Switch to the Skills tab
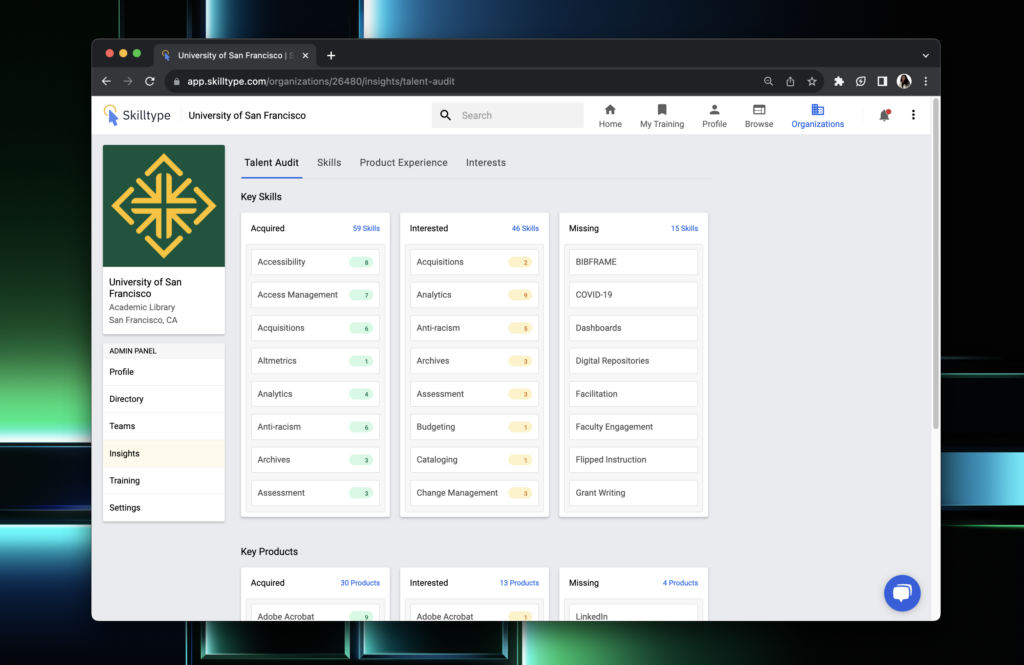 (328, 162)
